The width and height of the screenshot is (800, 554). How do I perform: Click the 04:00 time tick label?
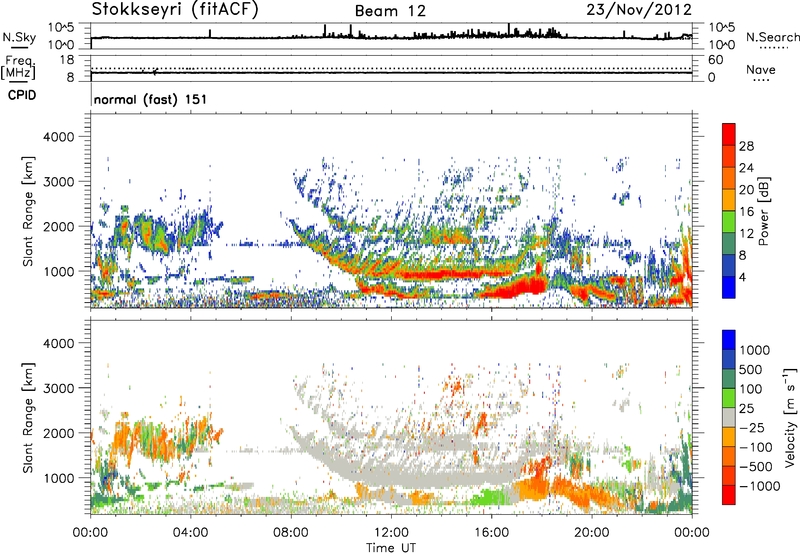(x=191, y=533)
